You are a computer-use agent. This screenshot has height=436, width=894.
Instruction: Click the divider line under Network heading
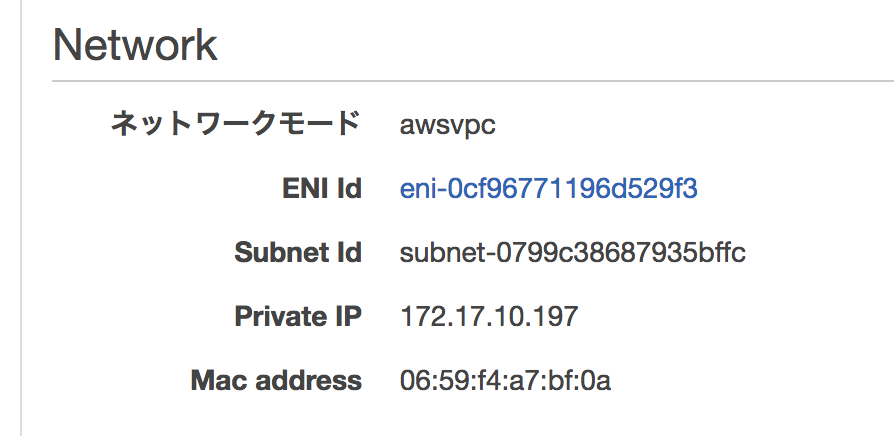(473, 82)
